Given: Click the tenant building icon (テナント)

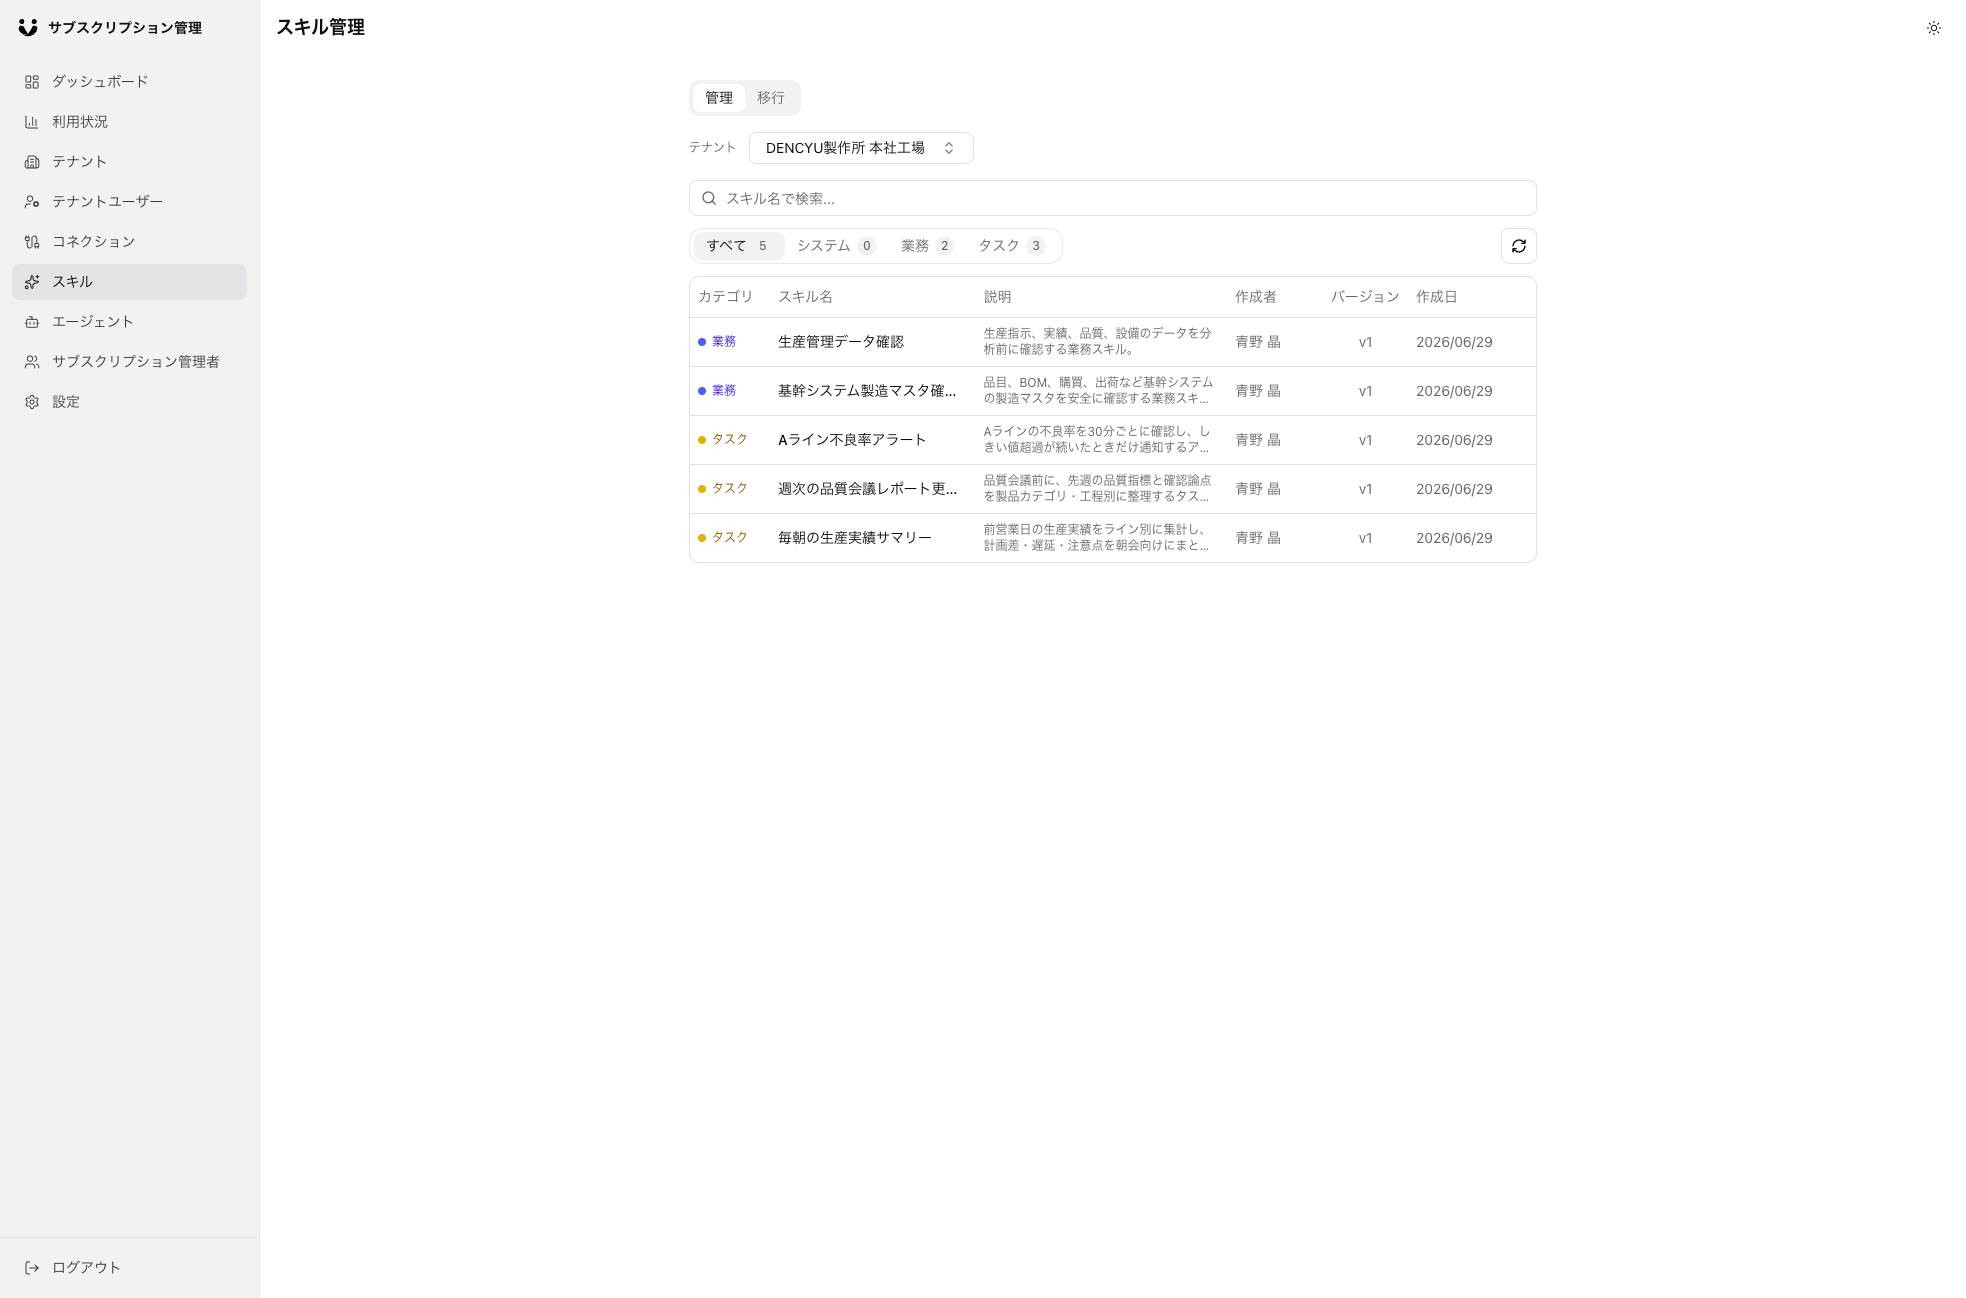Looking at the screenshot, I should [x=32, y=162].
